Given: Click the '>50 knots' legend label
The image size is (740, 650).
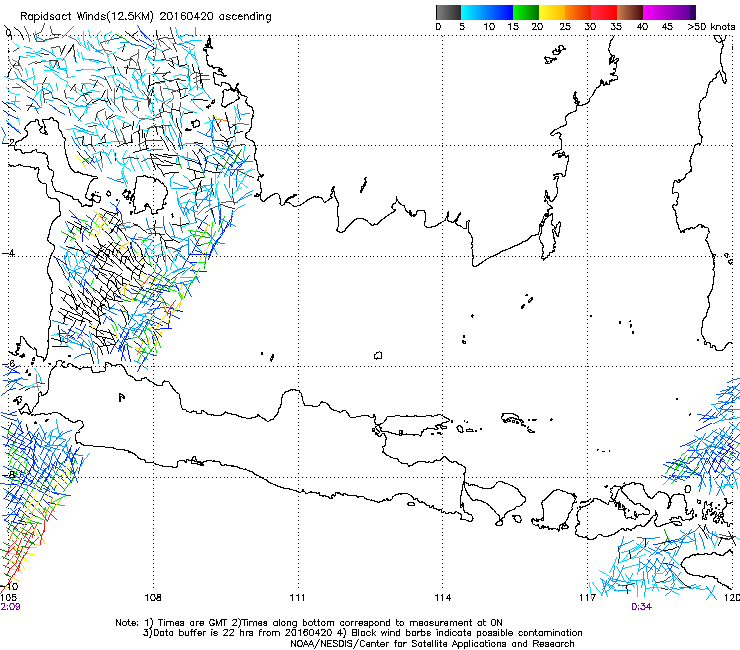Looking at the screenshot, I should click(711, 27).
